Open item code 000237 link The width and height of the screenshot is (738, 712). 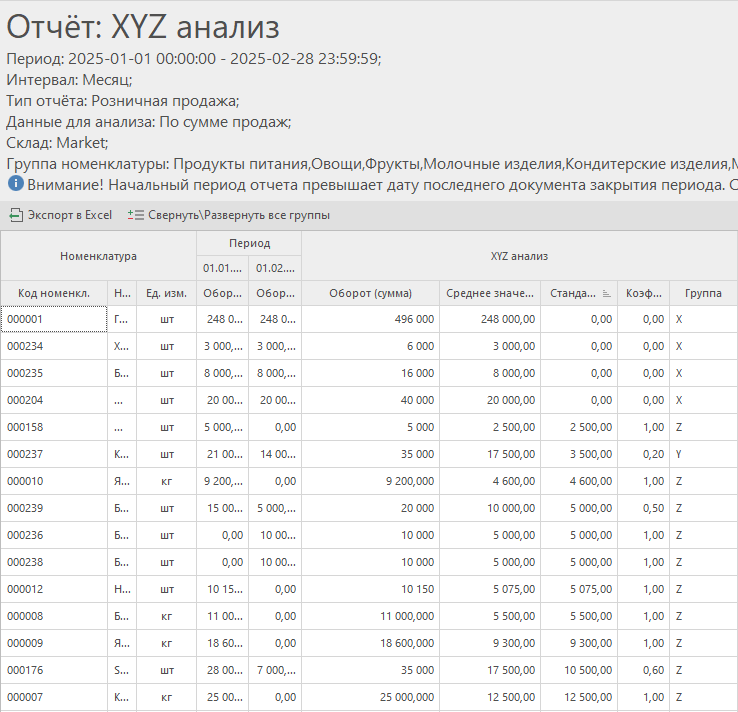pyautogui.click(x=24, y=454)
